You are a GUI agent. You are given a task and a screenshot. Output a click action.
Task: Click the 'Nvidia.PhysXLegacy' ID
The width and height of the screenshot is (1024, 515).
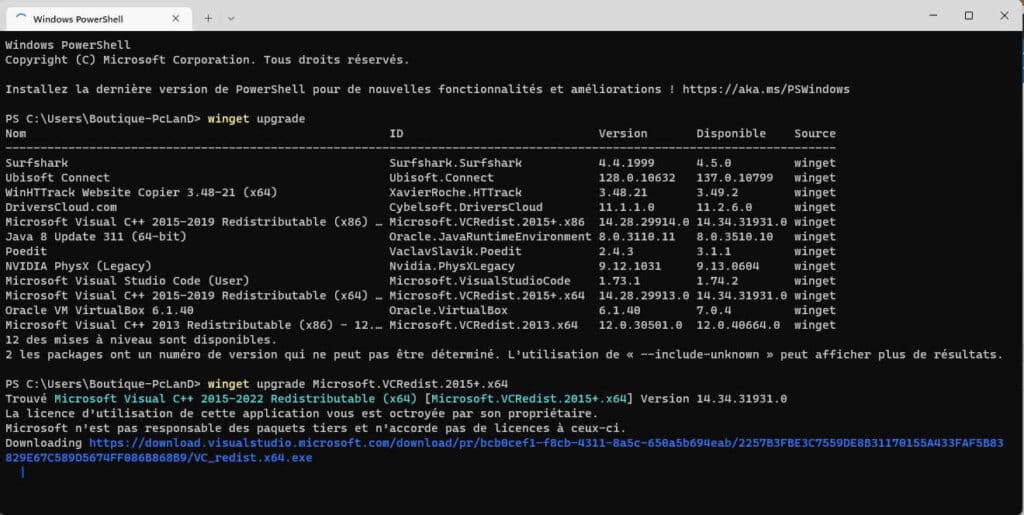452,266
